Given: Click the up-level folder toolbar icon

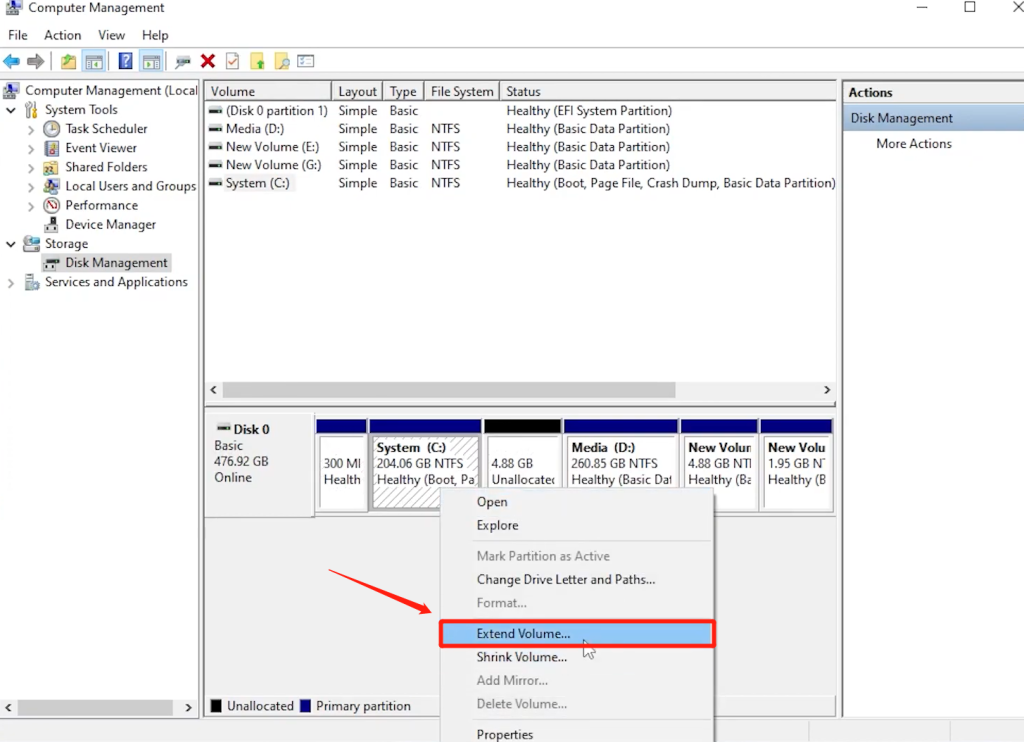Looking at the screenshot, I should coord(68,60).
